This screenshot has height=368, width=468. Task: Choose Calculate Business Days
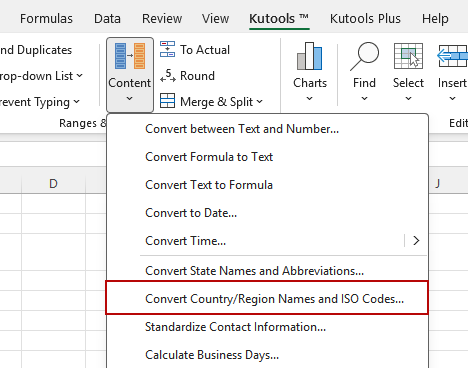pyautogui.click(x=267, y=355)
